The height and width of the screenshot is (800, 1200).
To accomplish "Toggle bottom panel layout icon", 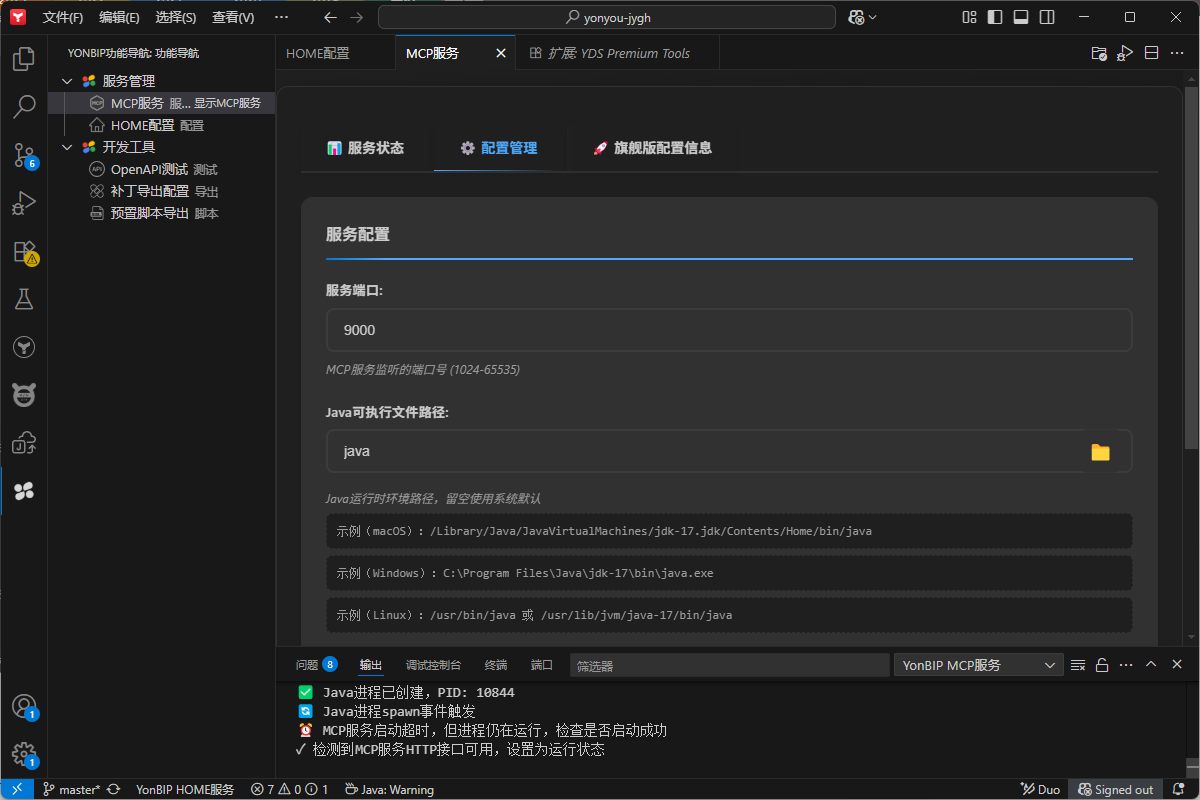I will 1020,17.
